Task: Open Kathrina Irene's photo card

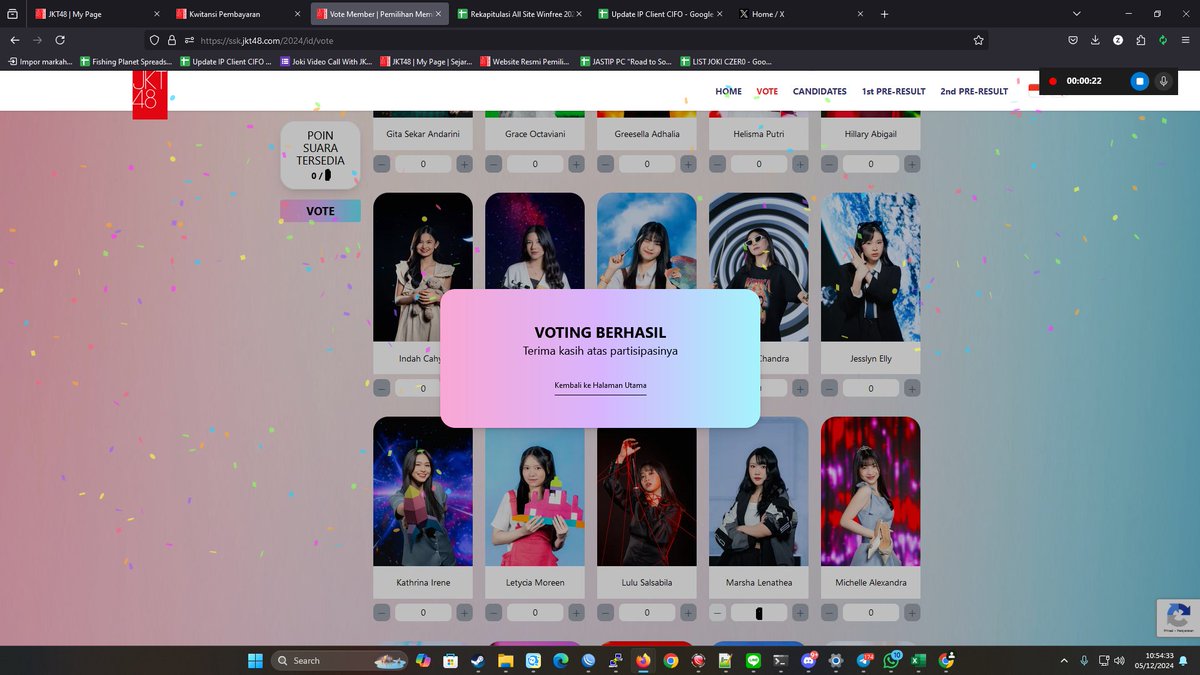Action: tap(423, 492)
